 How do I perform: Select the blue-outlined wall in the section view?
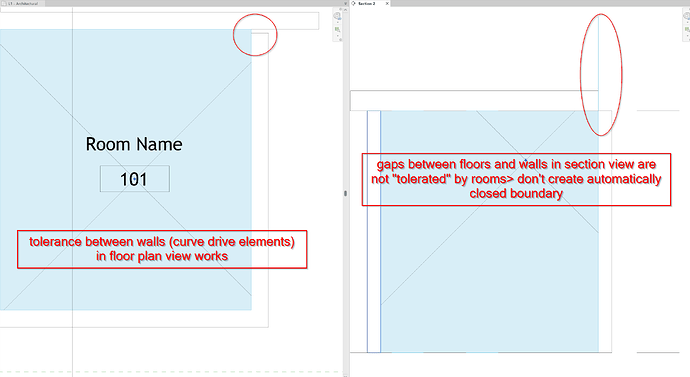click(374, 231)
